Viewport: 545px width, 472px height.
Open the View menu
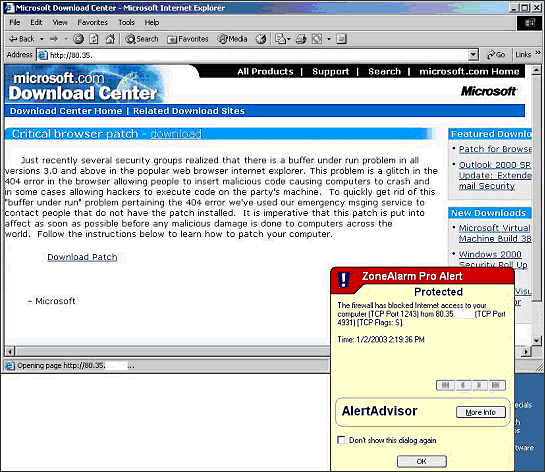click(x=60, y=23)
